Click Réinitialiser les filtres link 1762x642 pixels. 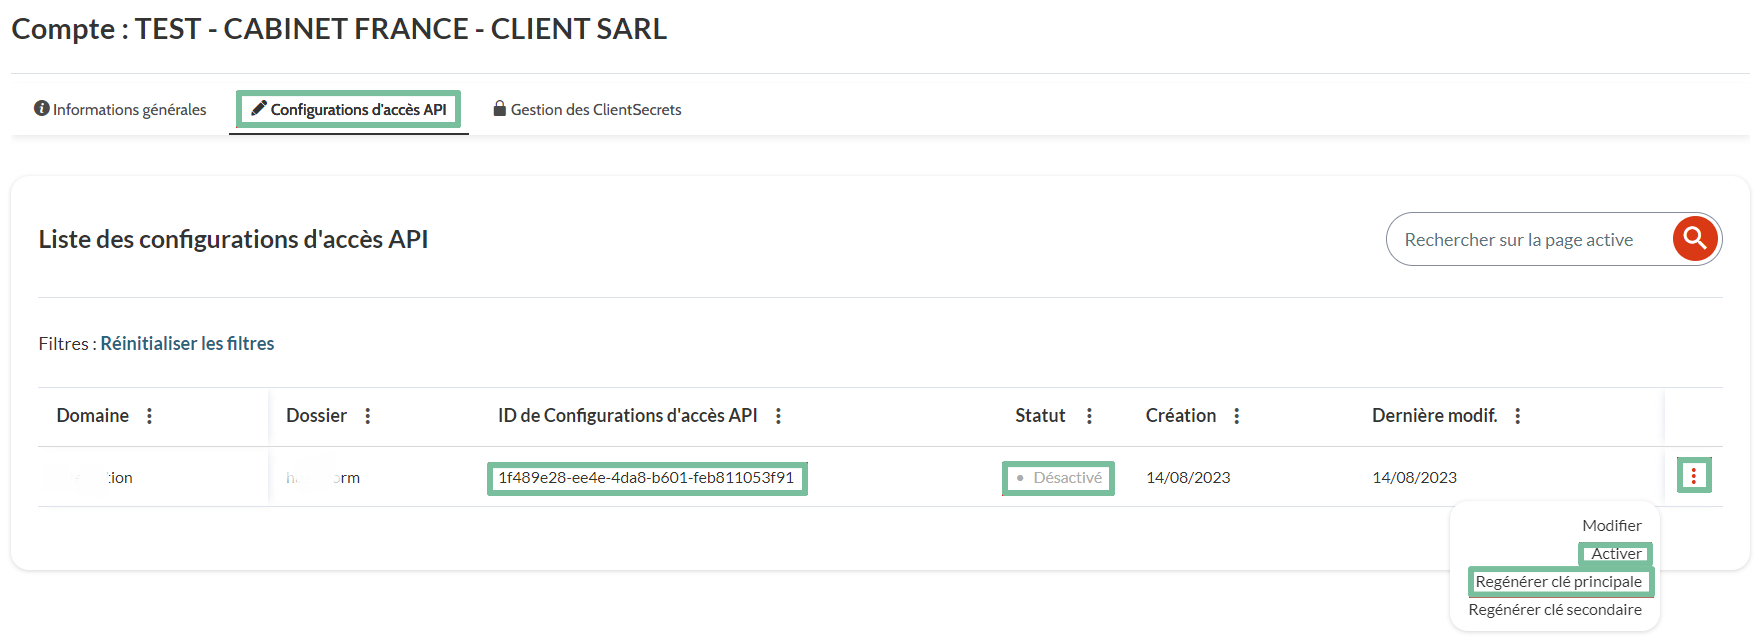[x=187, y=344]
